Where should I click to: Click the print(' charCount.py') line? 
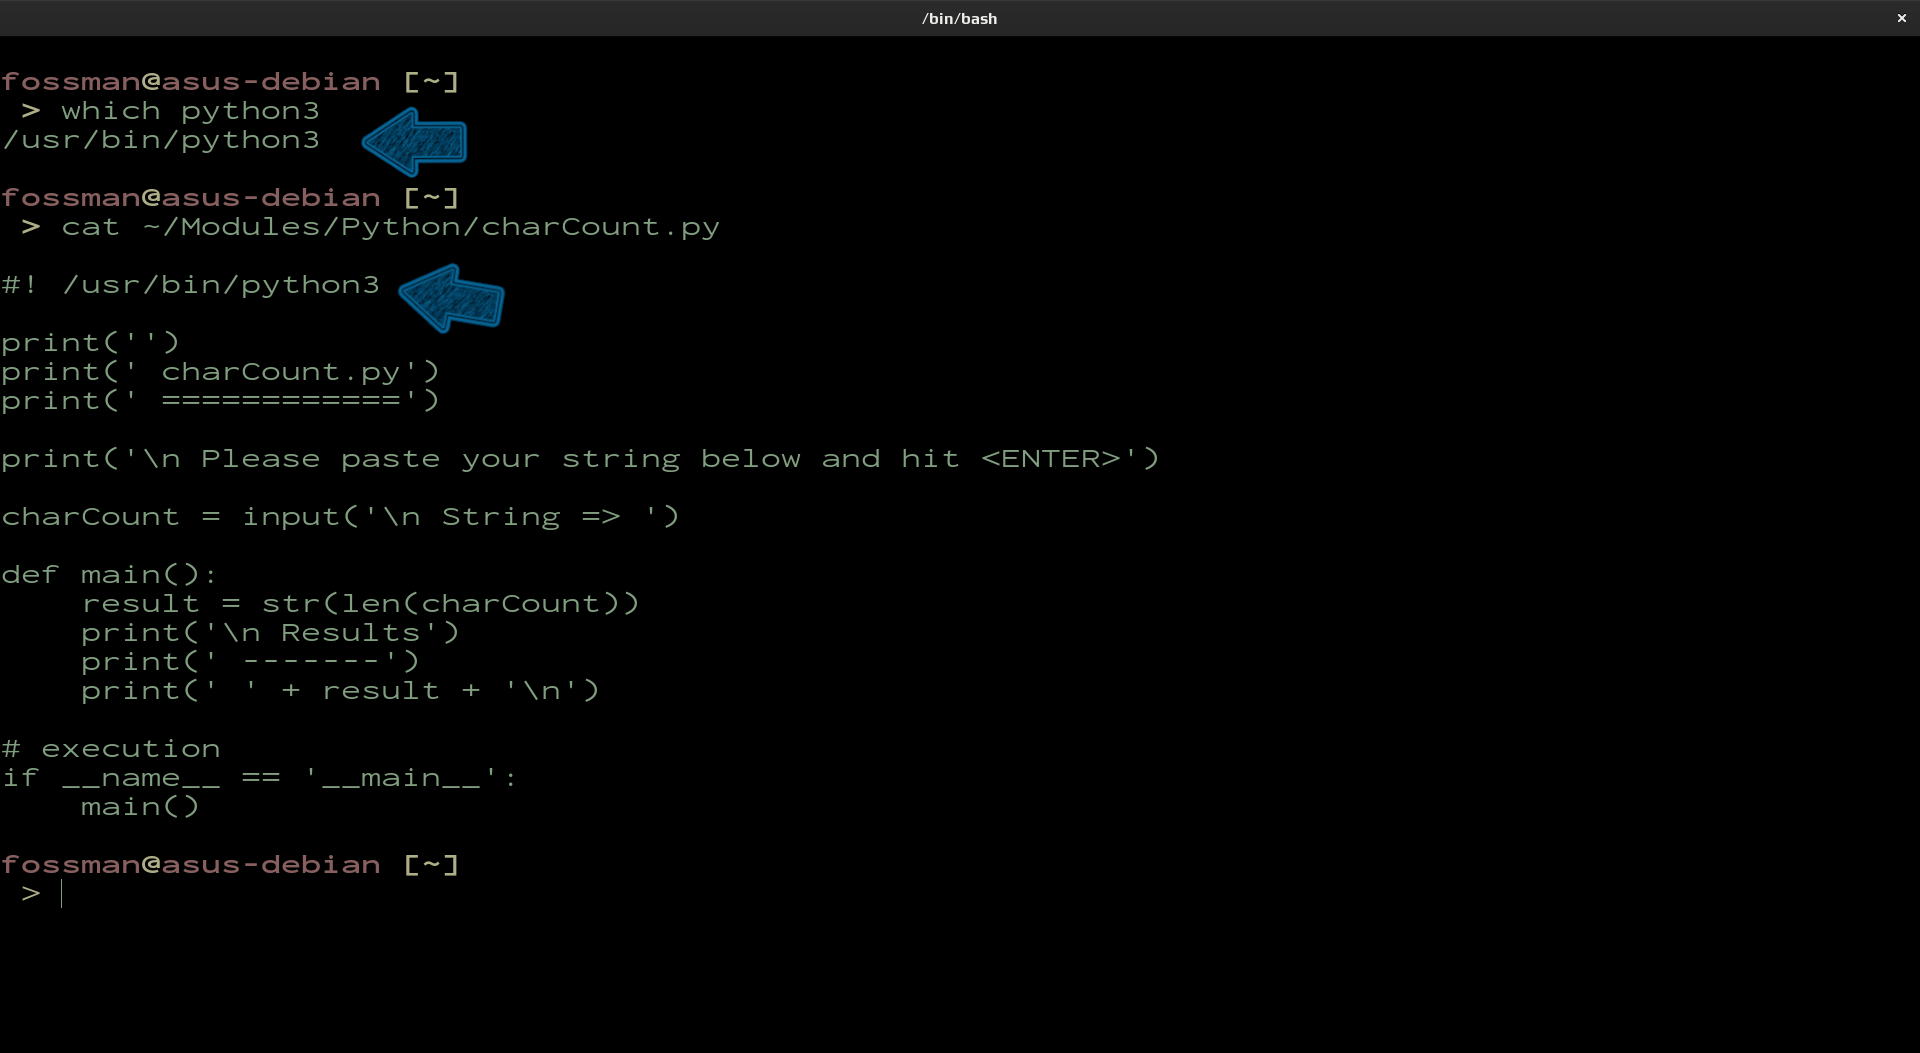(220, 372)
